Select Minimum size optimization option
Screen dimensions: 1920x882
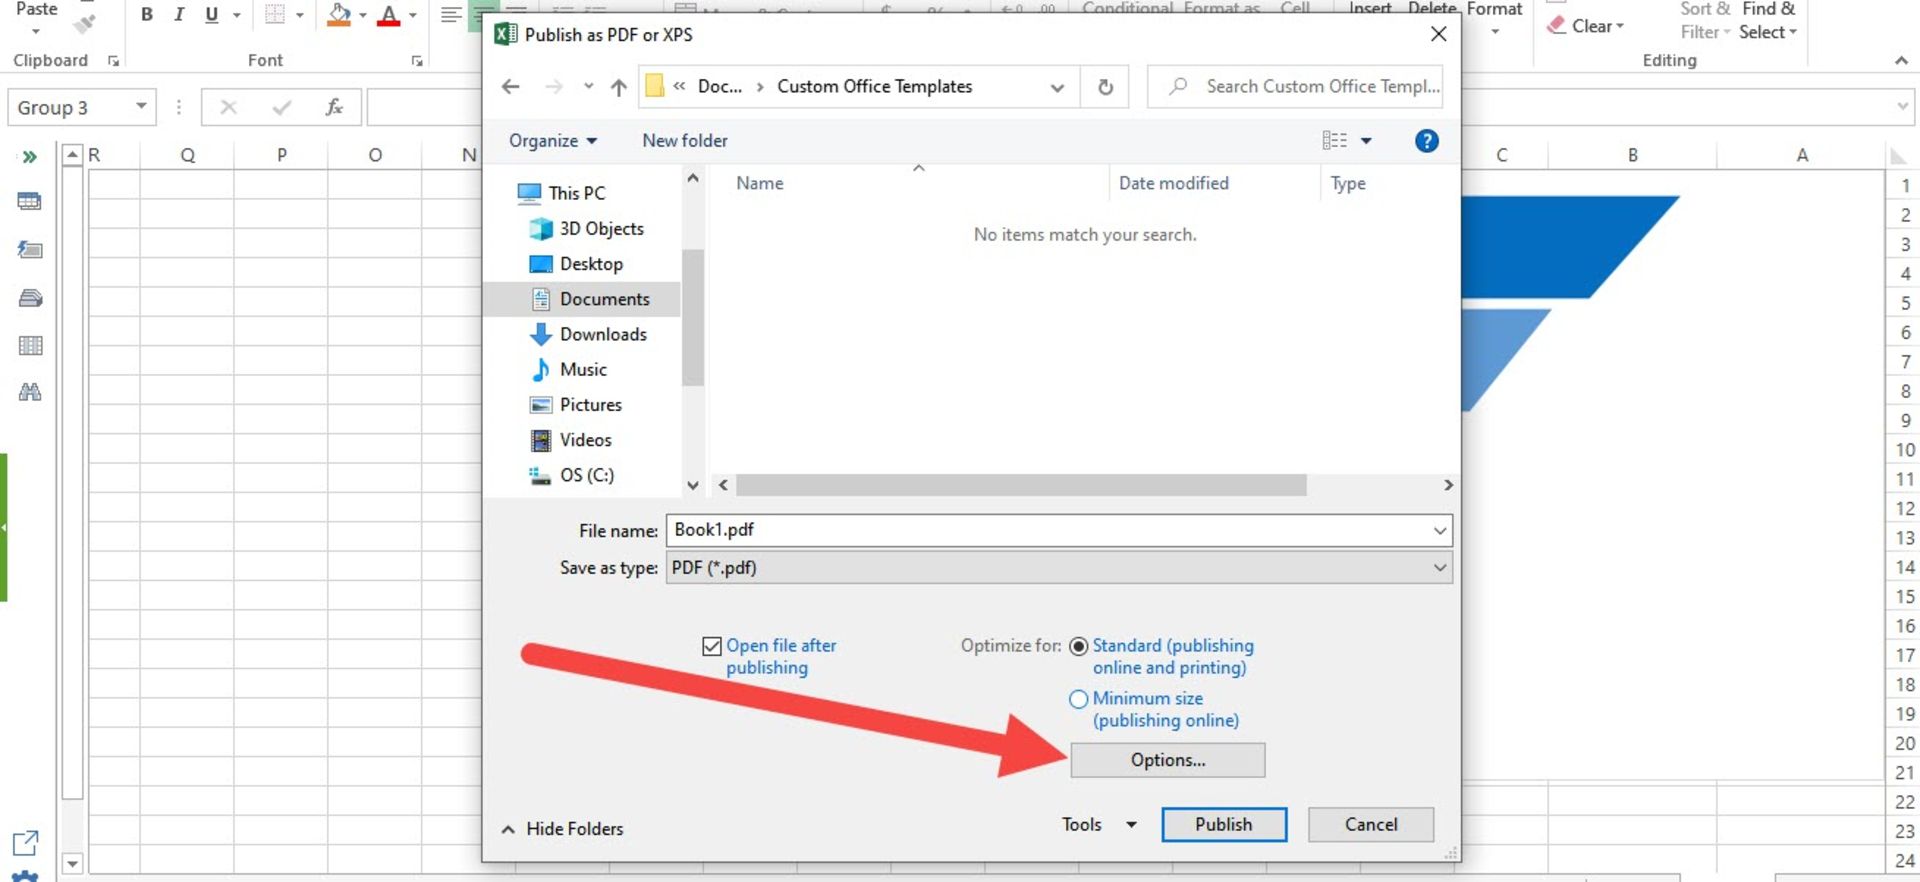pyautogui.click(x=1078, y=699)
